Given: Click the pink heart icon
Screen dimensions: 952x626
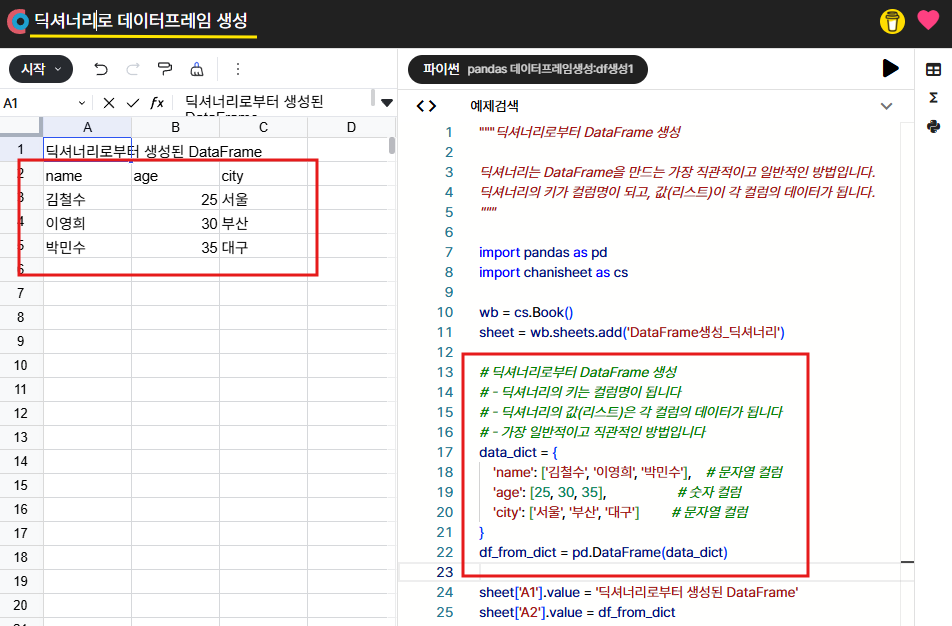Looking at the screenshot, I should click(x=928, y=20).
